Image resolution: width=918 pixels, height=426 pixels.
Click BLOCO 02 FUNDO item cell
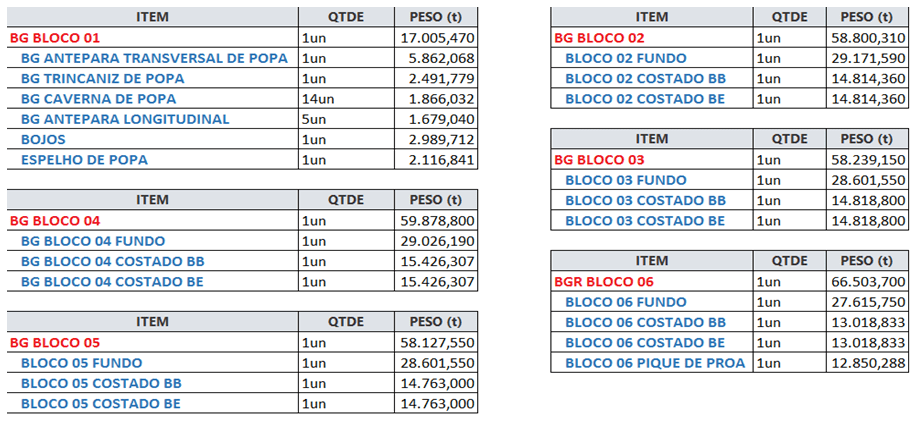pyautogui.click(x=652, y=59)
